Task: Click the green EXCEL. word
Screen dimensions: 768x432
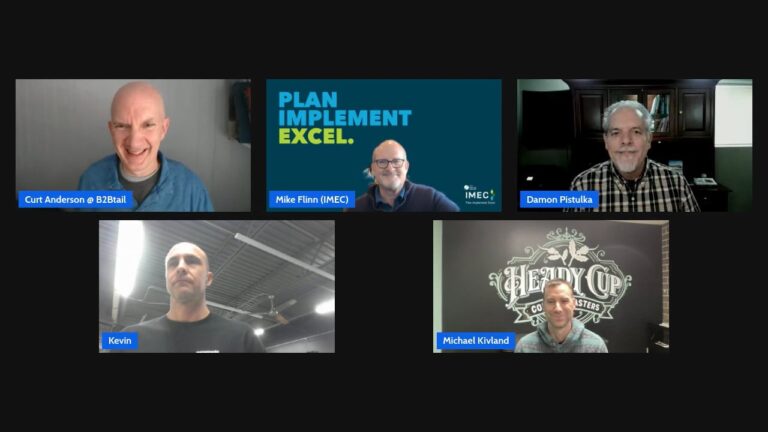Action: click(x=316, y=137)
